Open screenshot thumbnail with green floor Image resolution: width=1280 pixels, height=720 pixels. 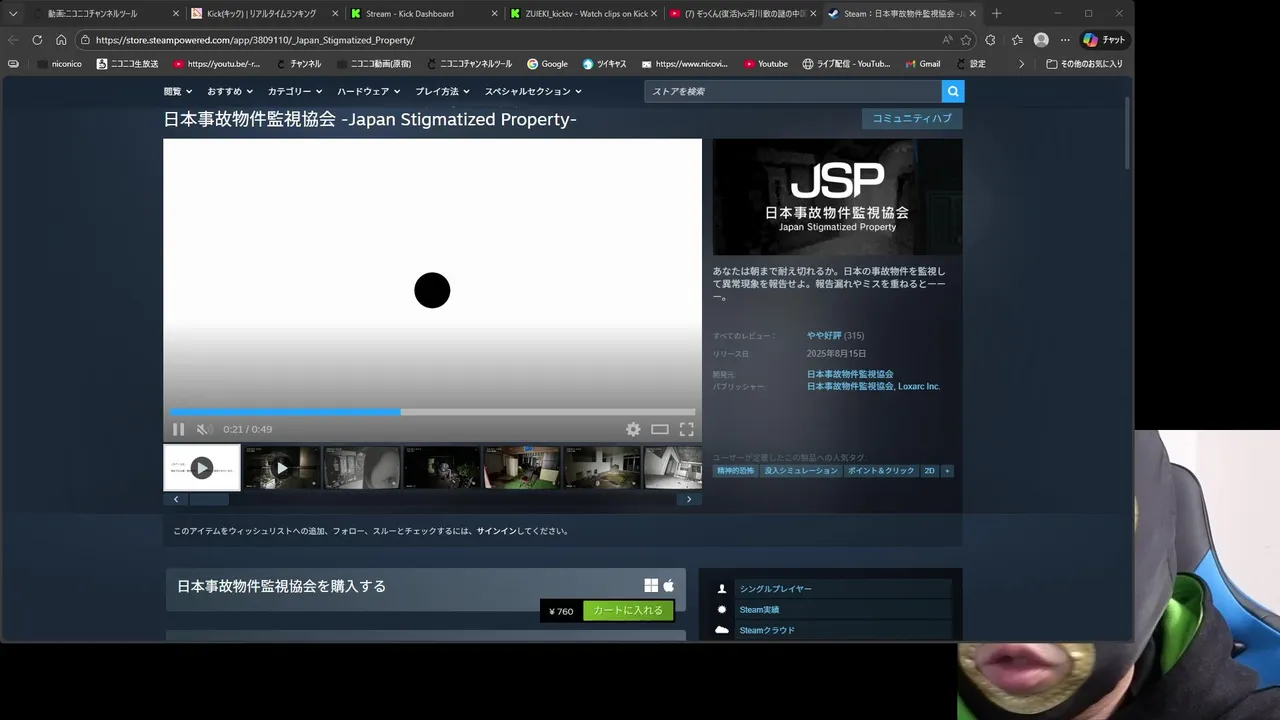pyautogui.click(x=522, y=467)
